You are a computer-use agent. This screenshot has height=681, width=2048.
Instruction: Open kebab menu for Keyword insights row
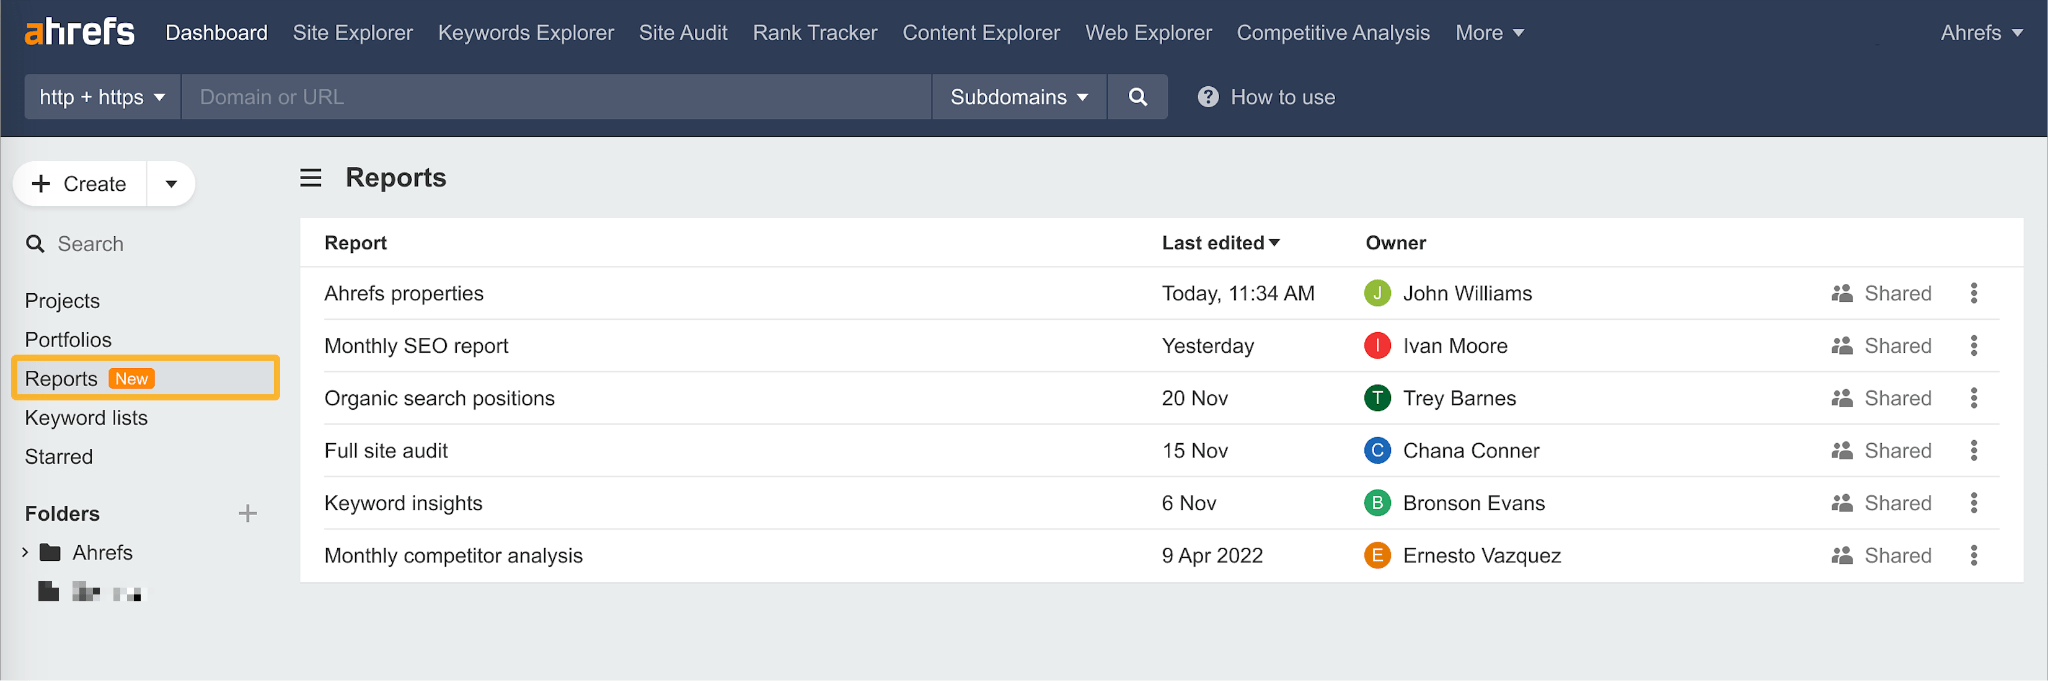[x=1973, y=503]
